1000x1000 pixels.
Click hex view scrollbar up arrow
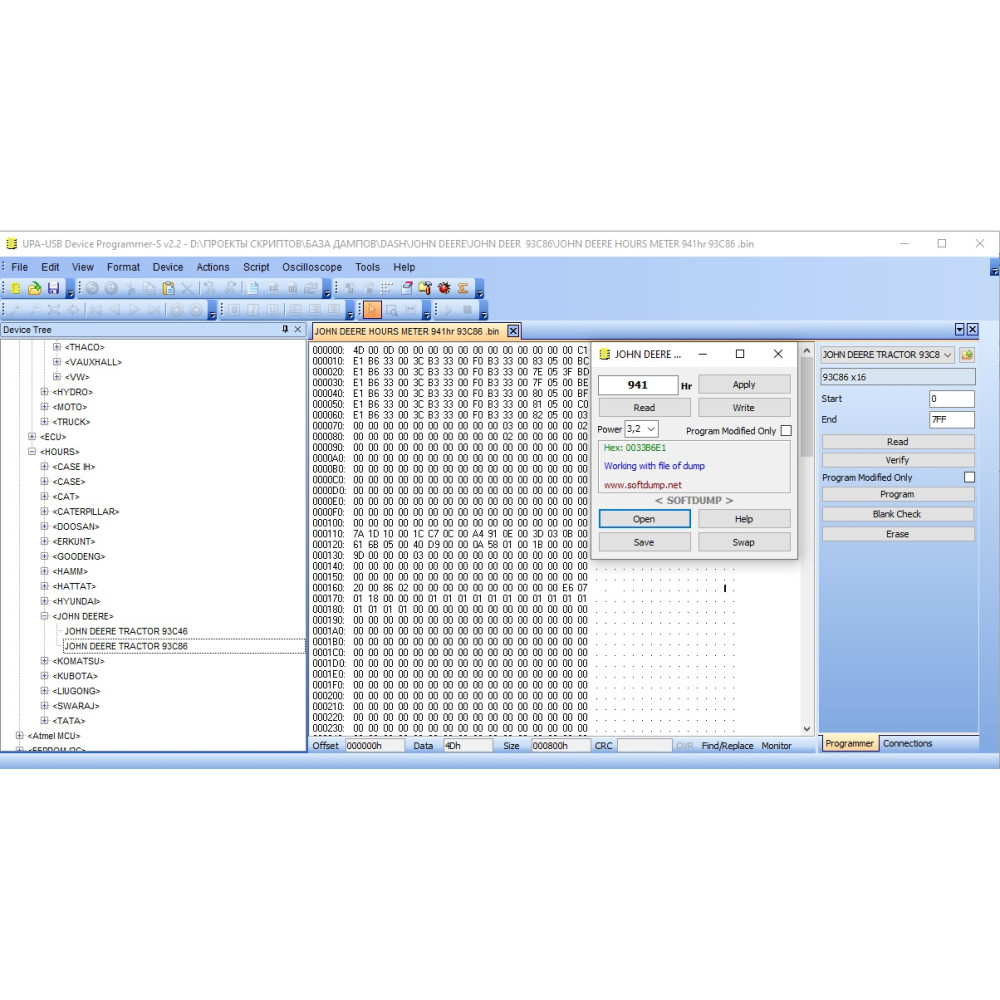click(807, 350)
